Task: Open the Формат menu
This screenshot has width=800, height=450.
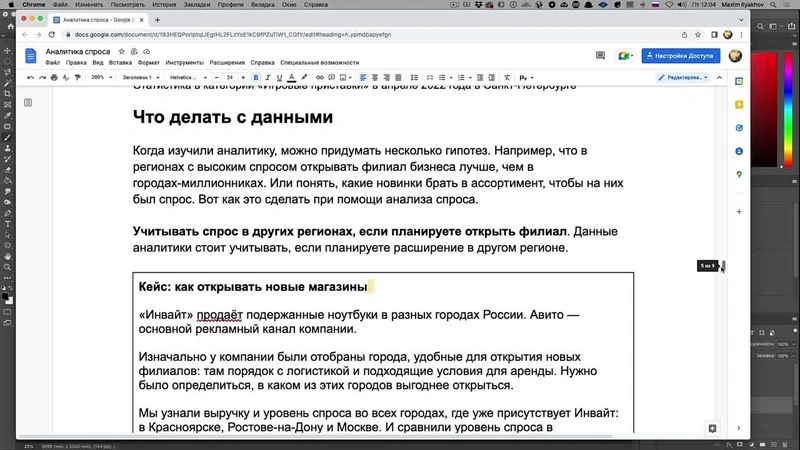Action: (148, 62)
